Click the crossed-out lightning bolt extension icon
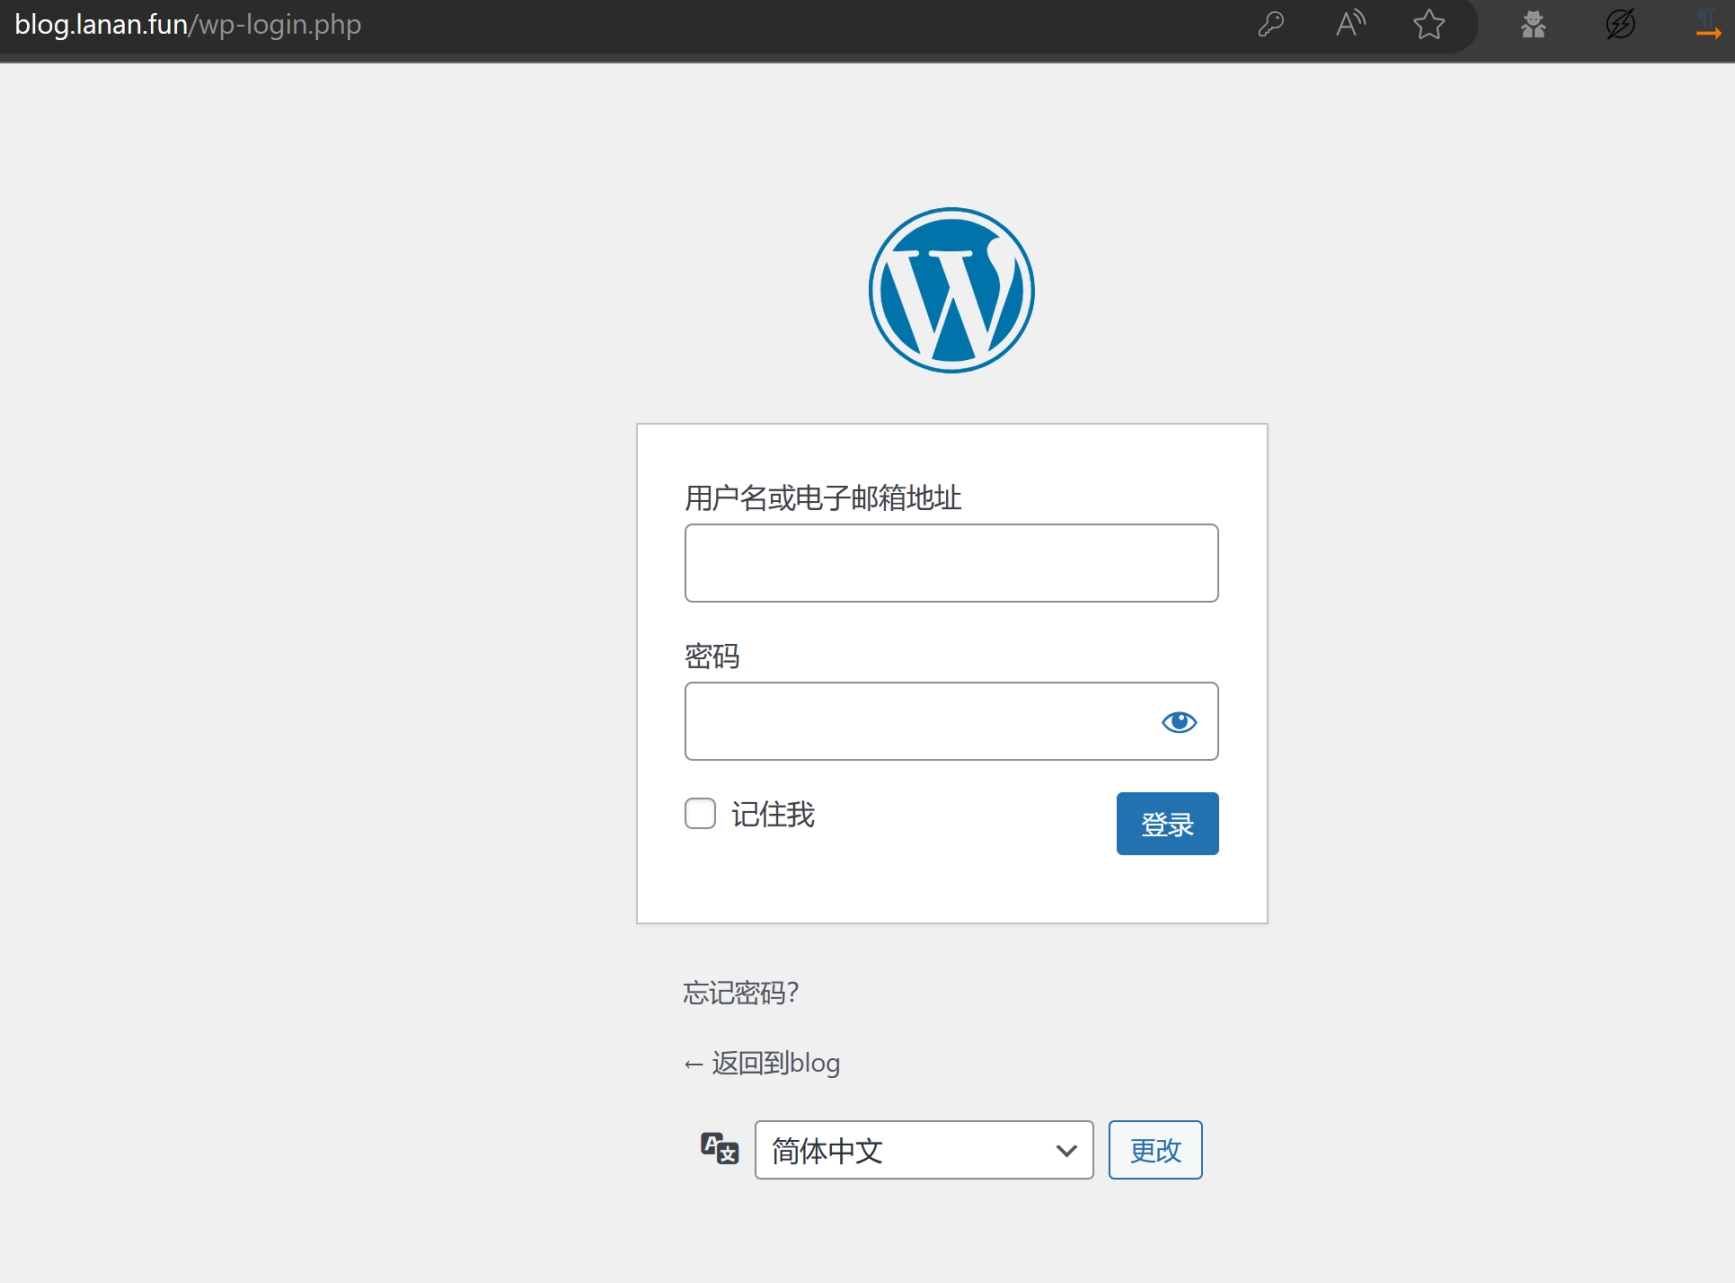The height and width of the screenshot is (1283, 1735). click(1620, 24)
